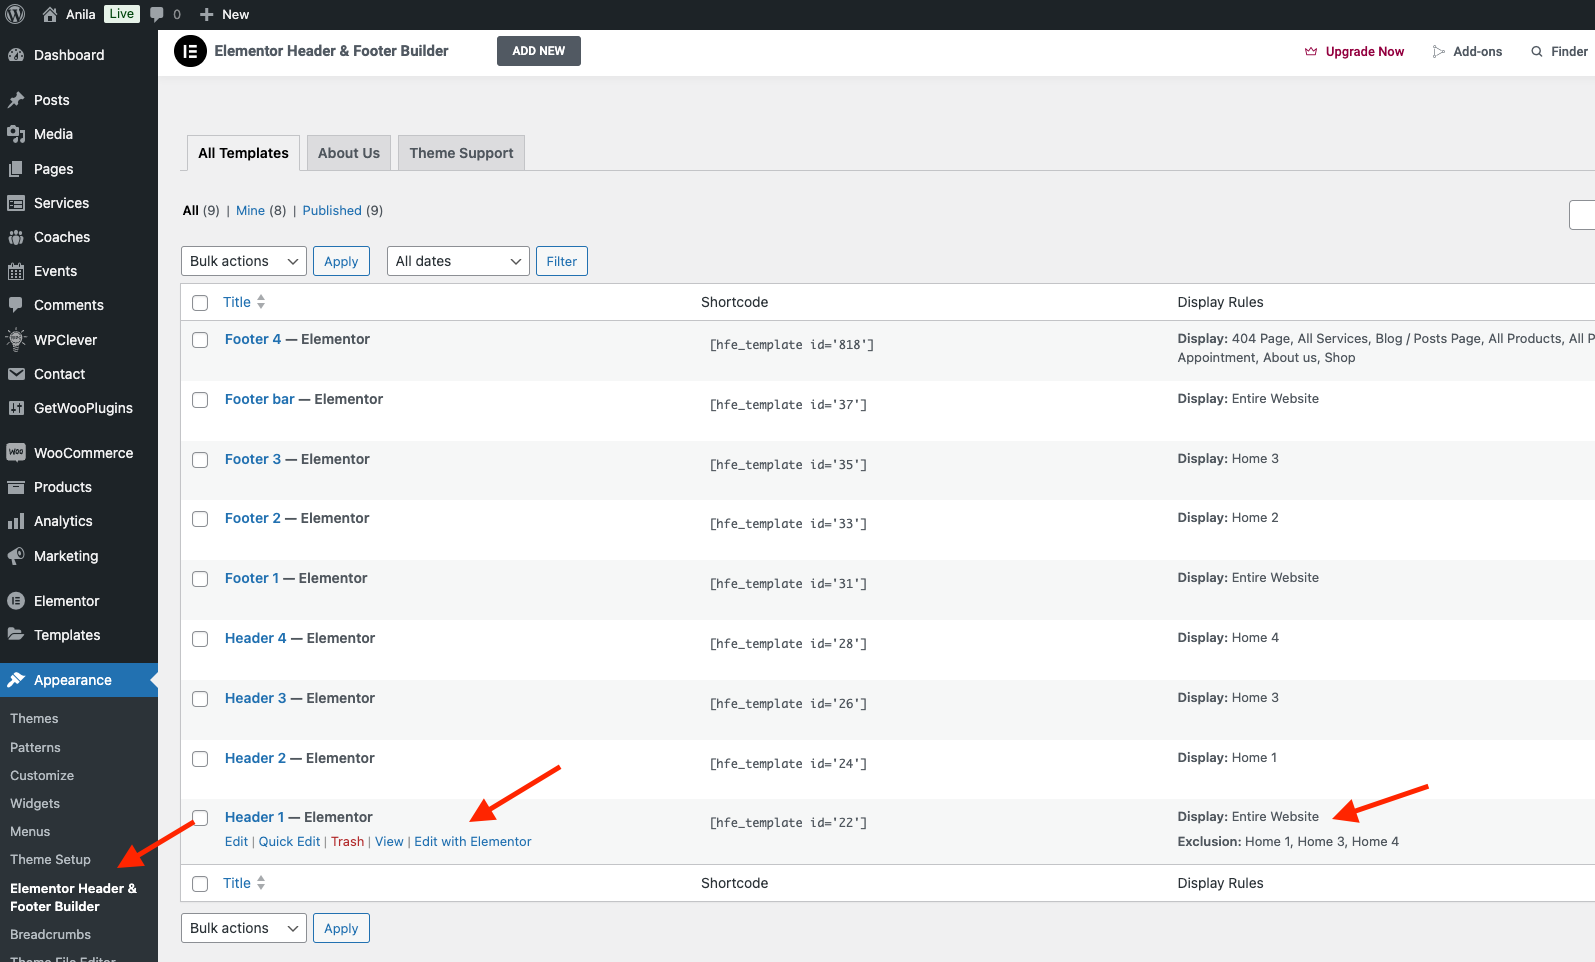Click the WordPress logo icon
This screenshot has width=1595, height=962.
pos(15,14)
